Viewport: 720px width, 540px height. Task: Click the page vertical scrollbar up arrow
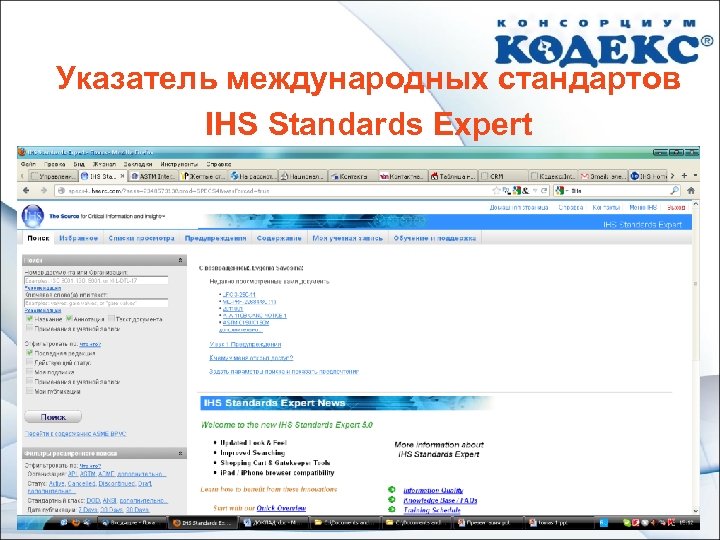coord(695,204)
